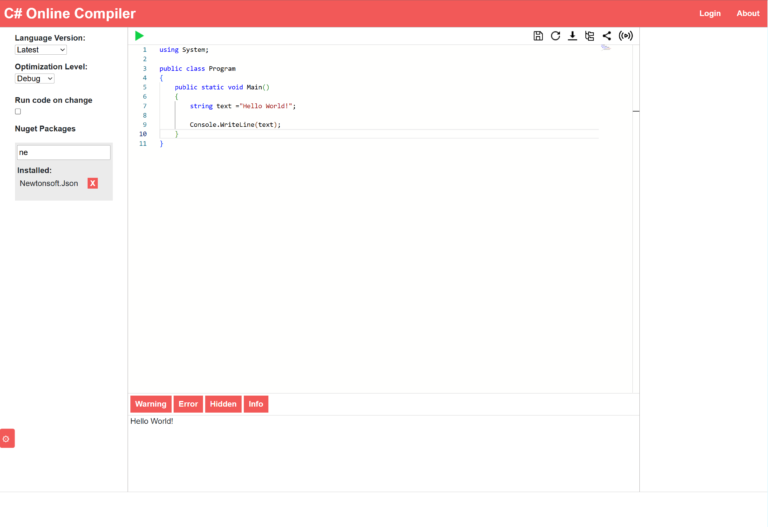The image size is (768, 527).
Task: Click the "using System;" line in editor
Action: point(184,49)
